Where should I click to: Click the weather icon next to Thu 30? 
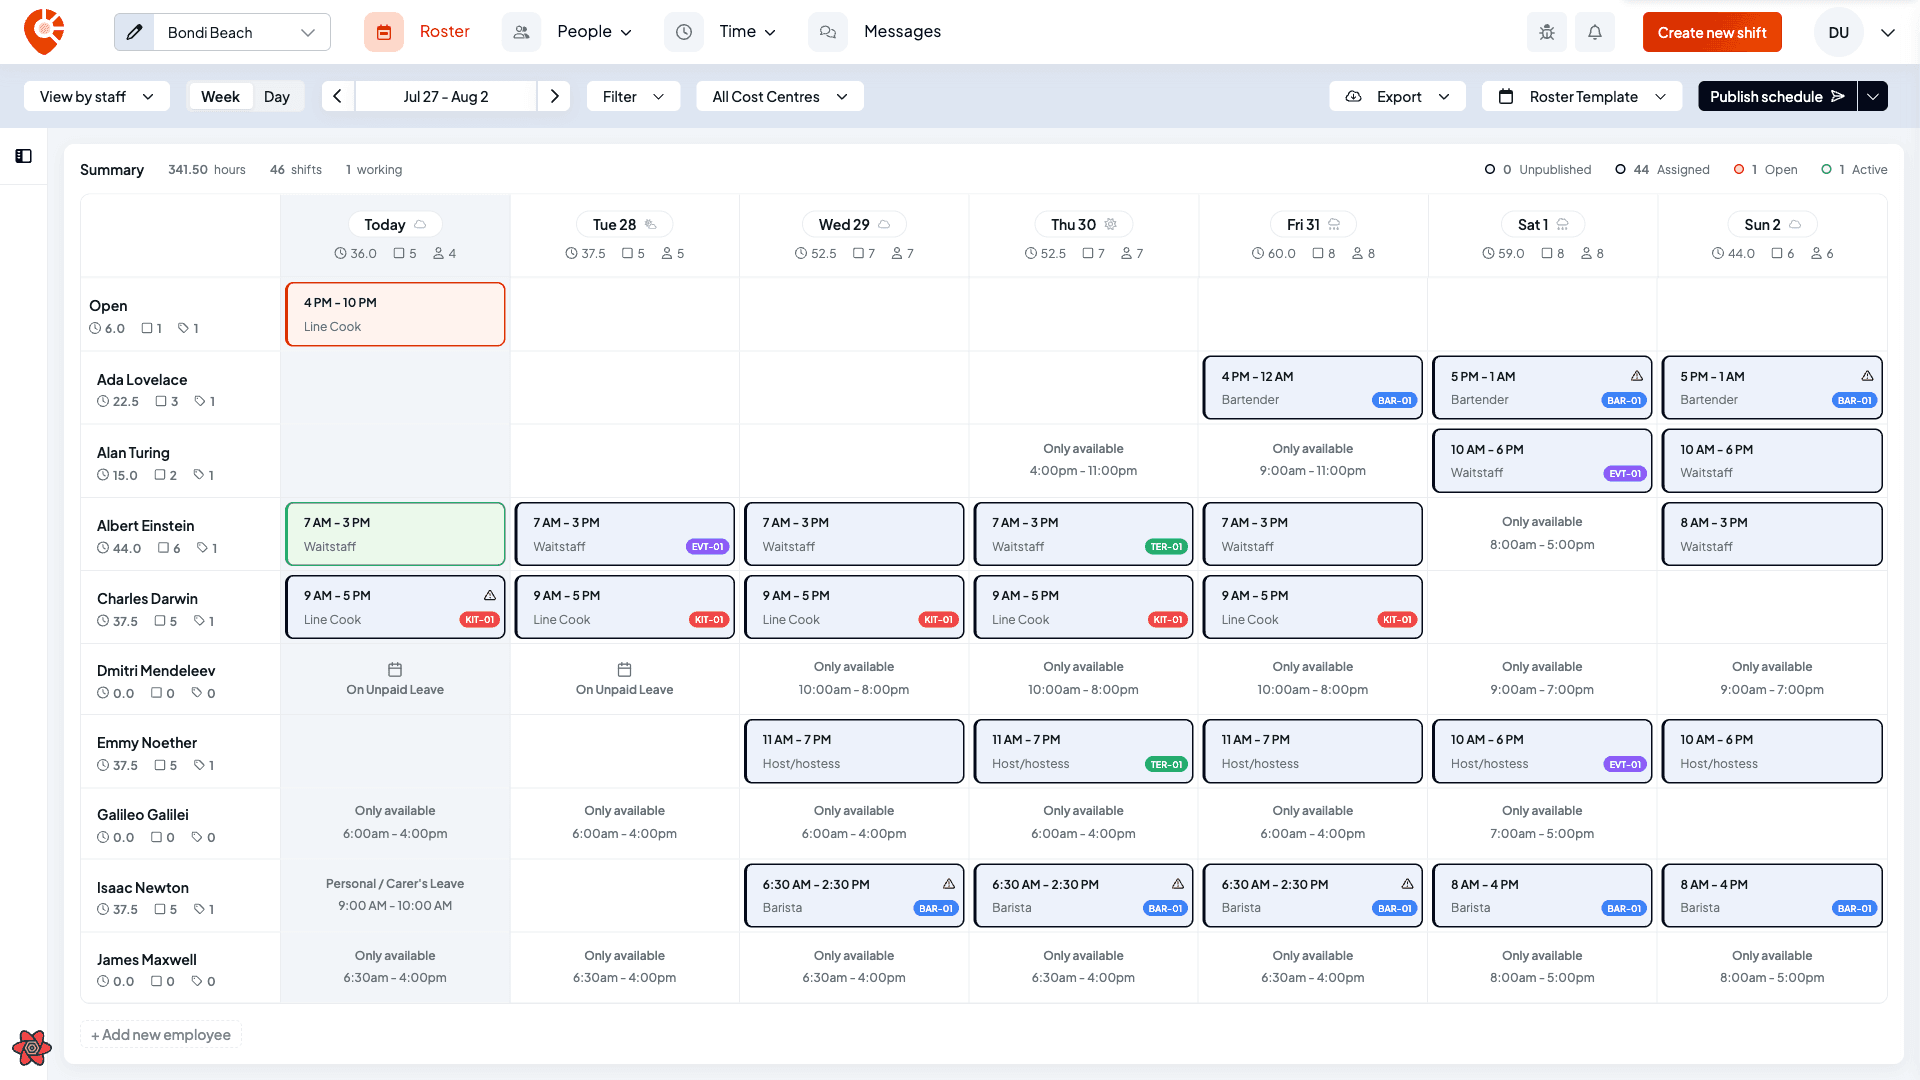1110,224
